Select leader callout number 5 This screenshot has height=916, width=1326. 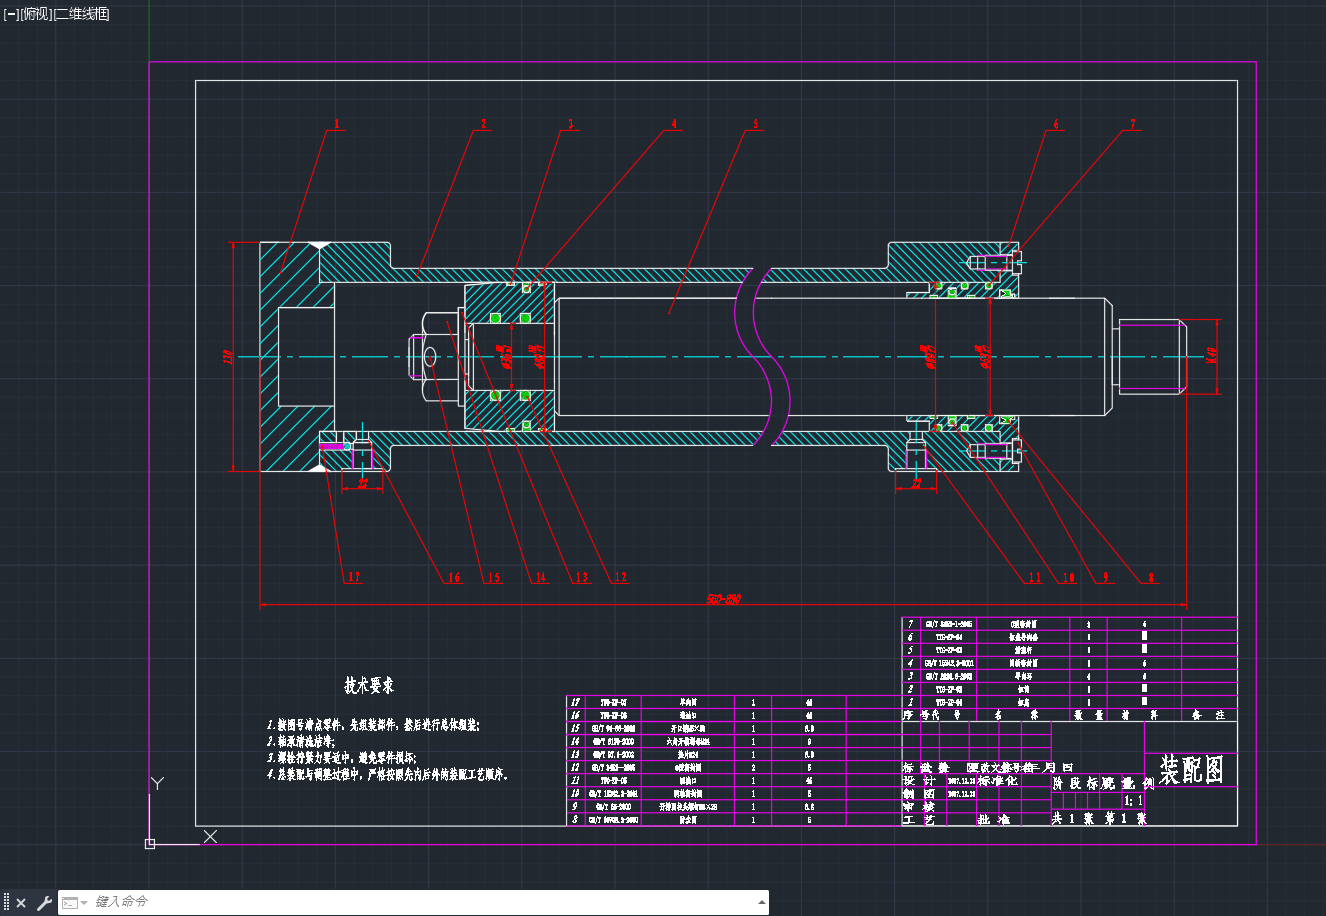tap(756, 124)
